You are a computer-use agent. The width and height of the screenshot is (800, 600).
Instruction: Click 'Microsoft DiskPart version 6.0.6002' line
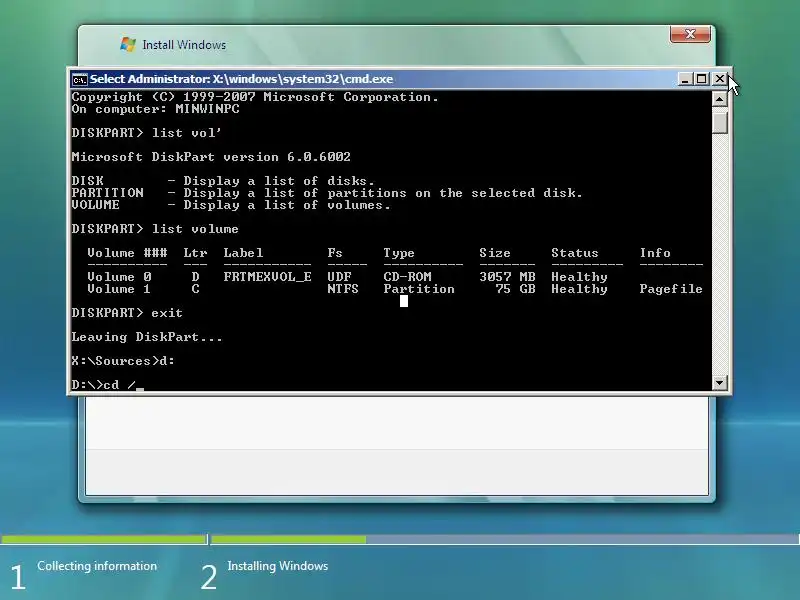[211, 157]
